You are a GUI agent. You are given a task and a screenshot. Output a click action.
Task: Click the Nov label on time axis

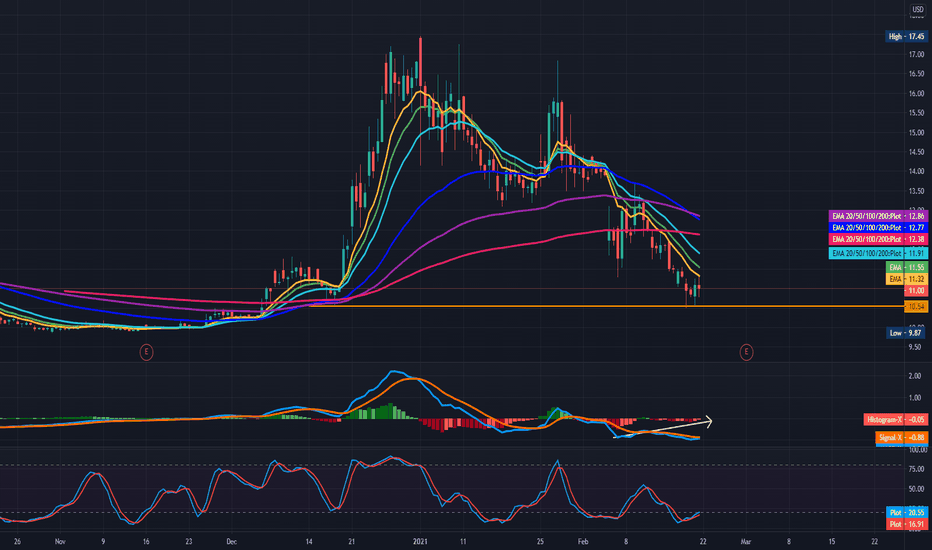pos(60,542)
